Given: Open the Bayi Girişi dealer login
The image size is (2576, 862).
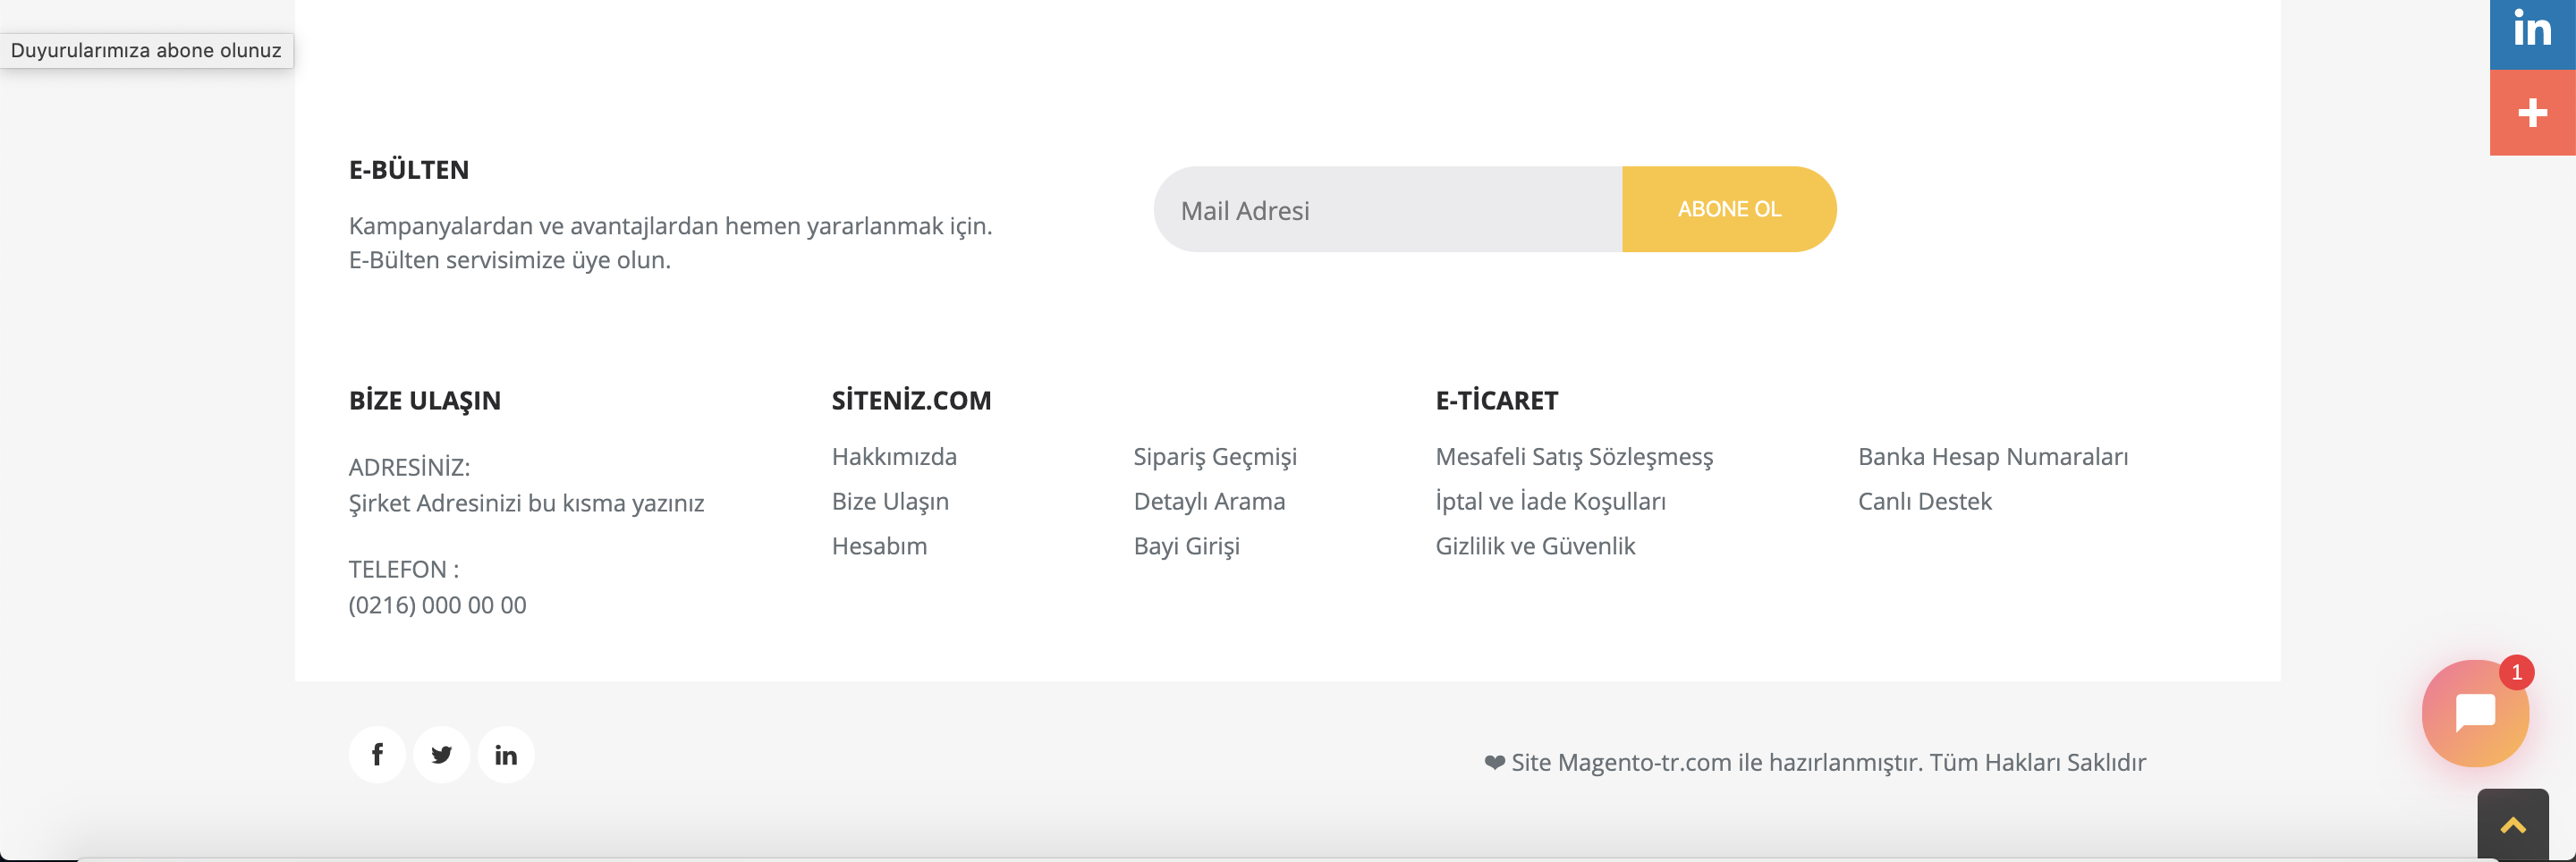Looking at the screenshot, I should pyautogui.click(x=1187, y=547).
